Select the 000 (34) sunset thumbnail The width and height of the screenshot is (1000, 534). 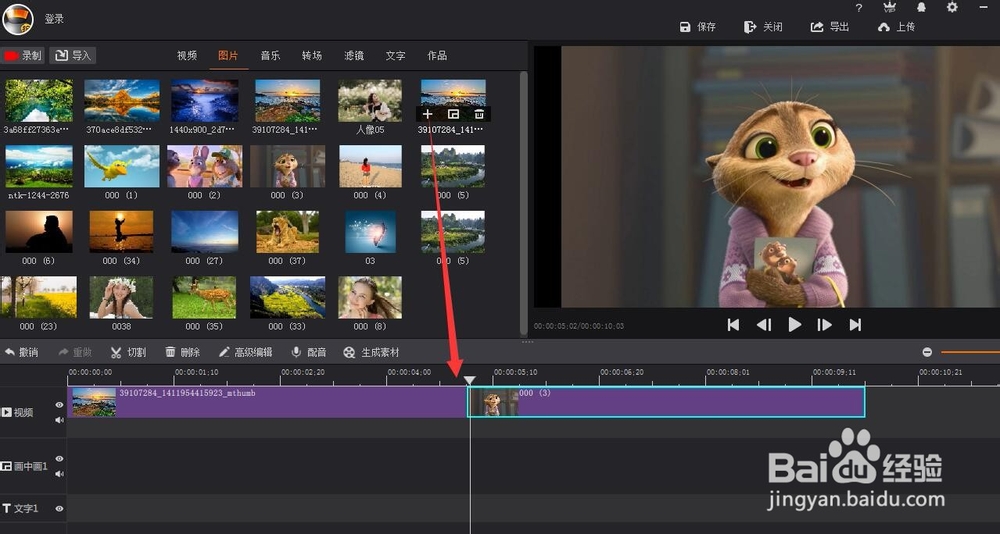[x=121, y=232]
